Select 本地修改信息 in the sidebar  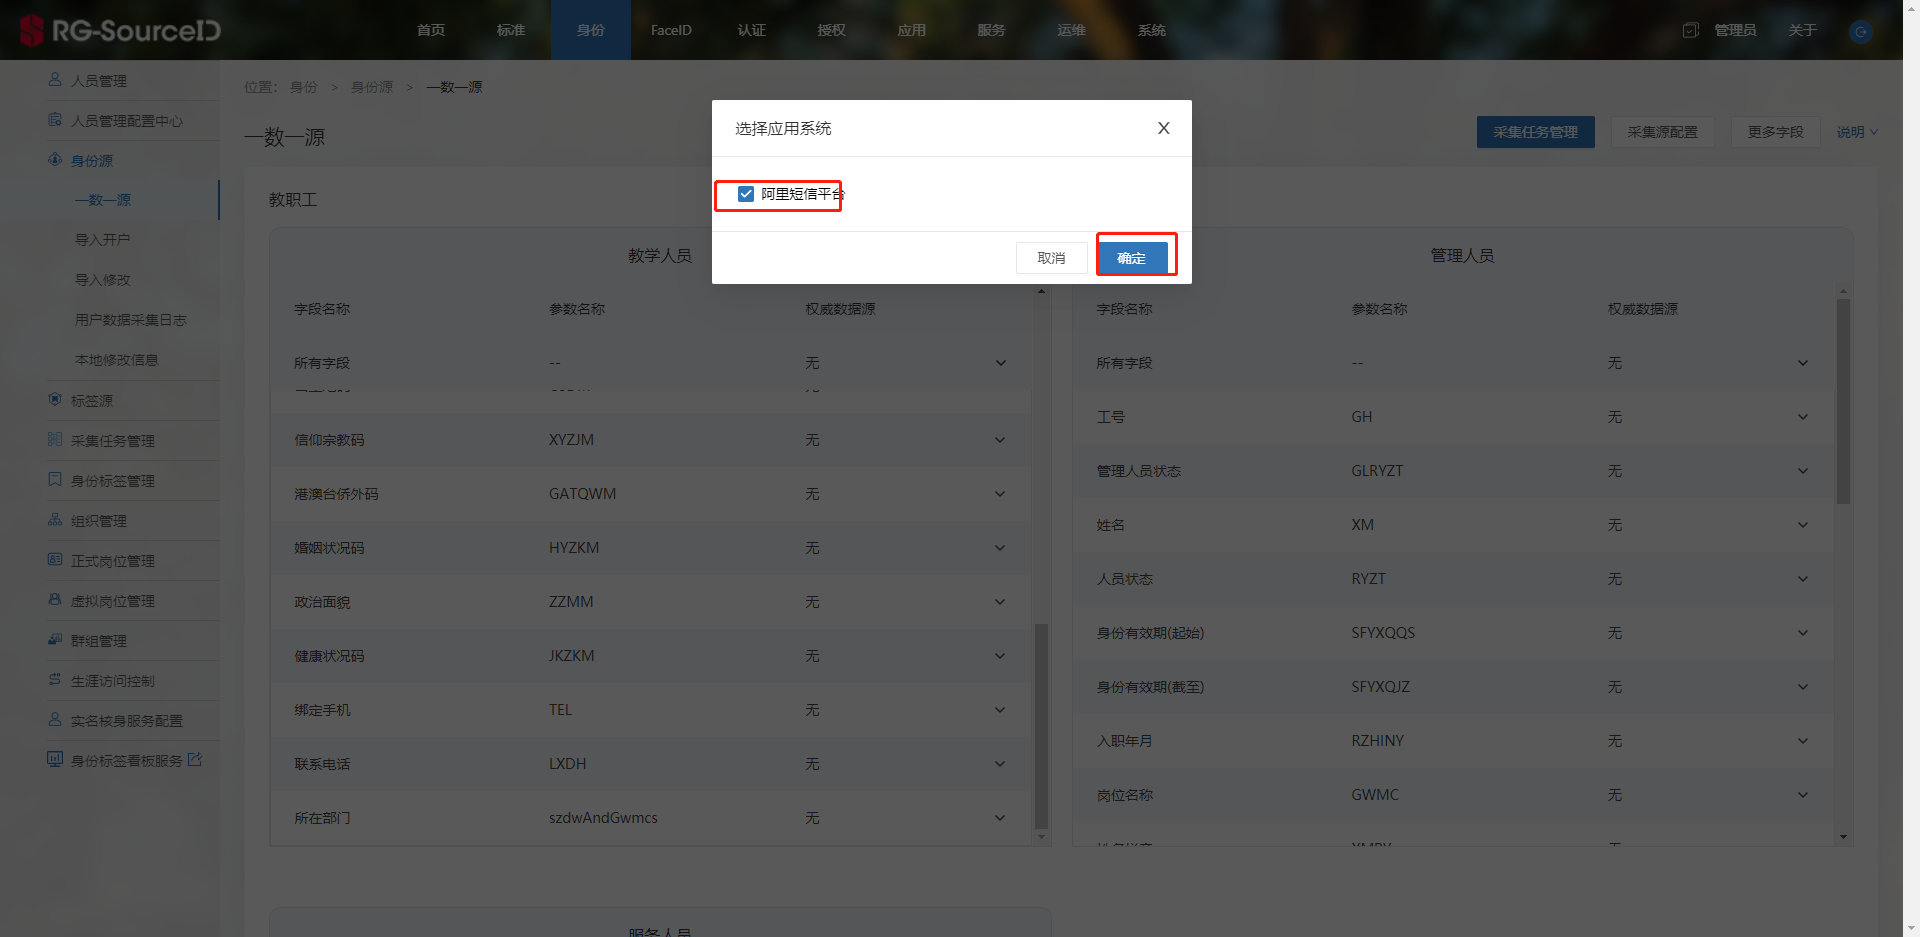117,360
